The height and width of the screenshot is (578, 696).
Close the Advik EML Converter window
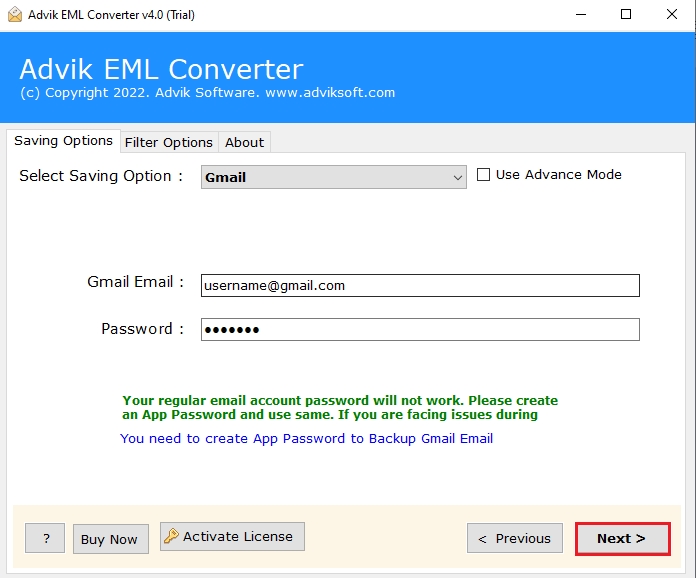point(672,15)
